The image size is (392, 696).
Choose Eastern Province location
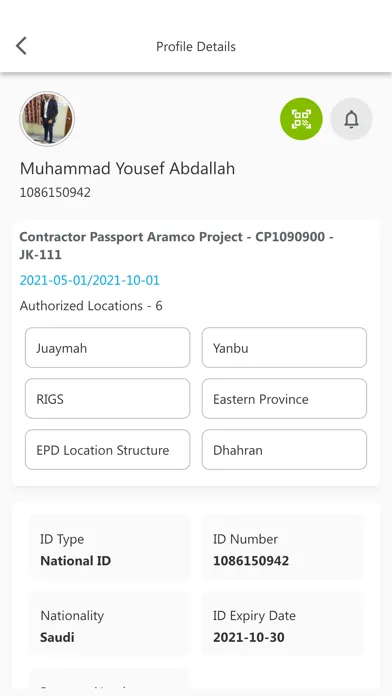(x=284, y=399)
